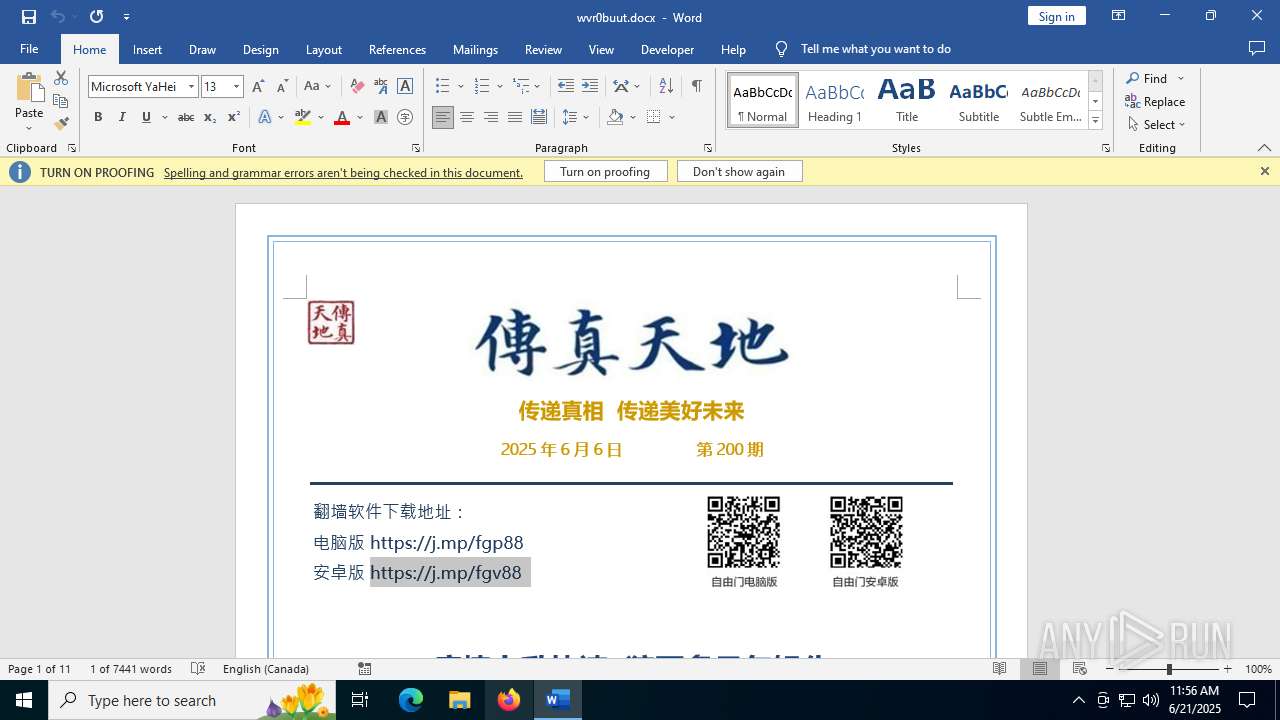
Task: Click the Cut scissors icon
Action: pyautogui.click(x=61, y=78)
